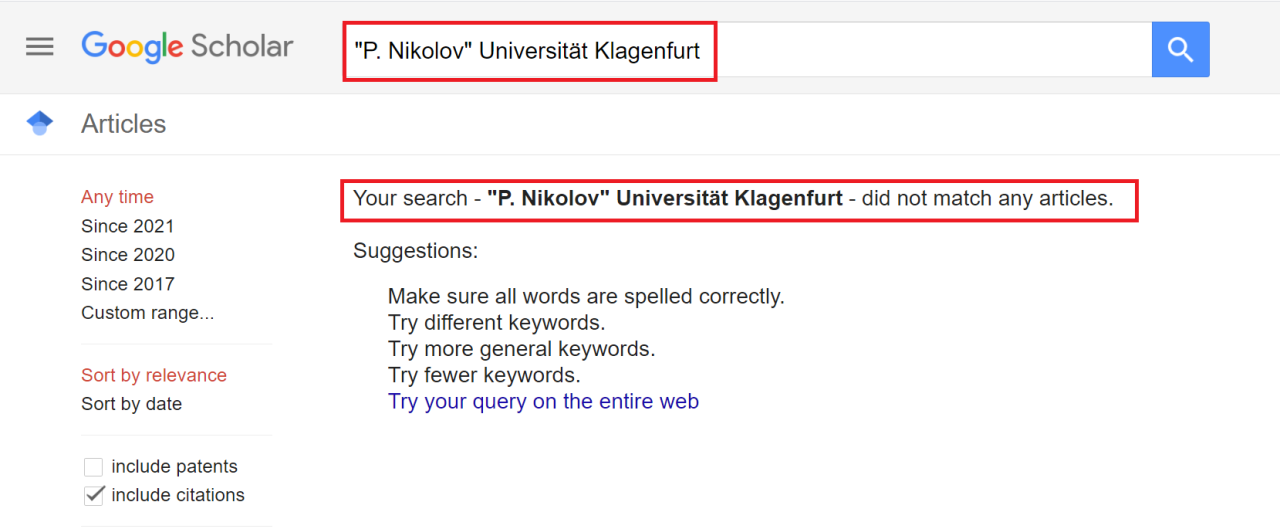Click into the search query field
This screenshot has width=1280, height=529.
900,50
